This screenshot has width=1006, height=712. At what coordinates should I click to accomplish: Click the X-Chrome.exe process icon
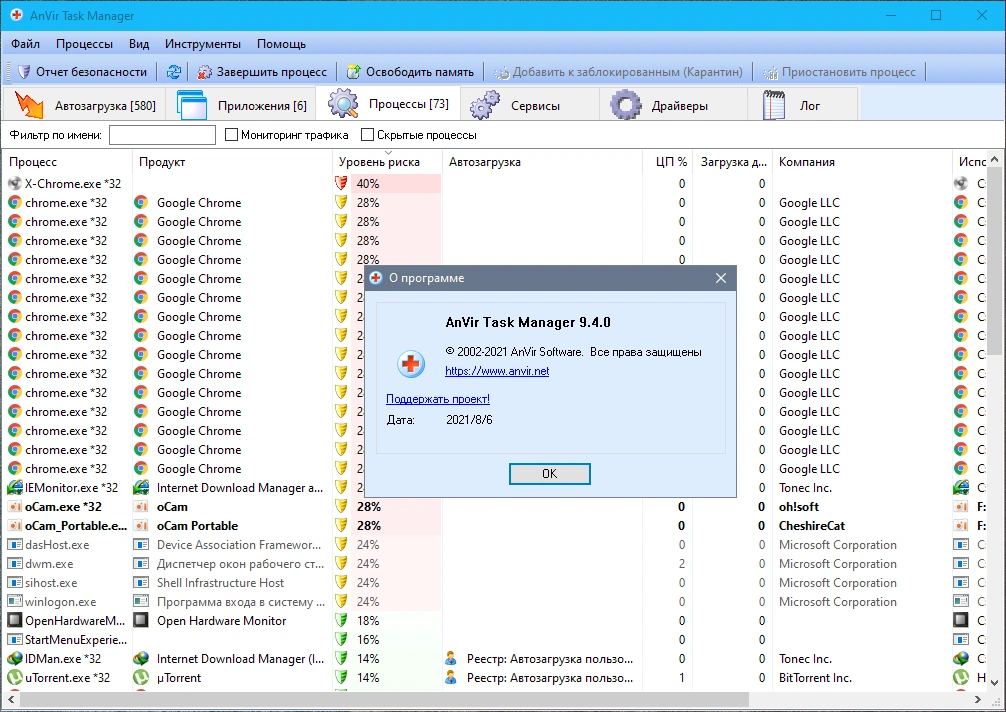point(15,183)
